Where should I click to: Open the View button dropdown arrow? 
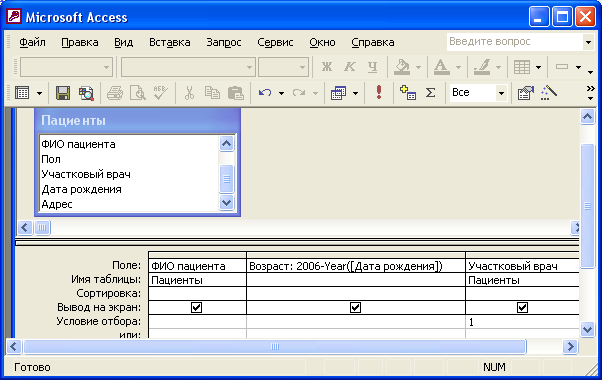tap(39, 93)
